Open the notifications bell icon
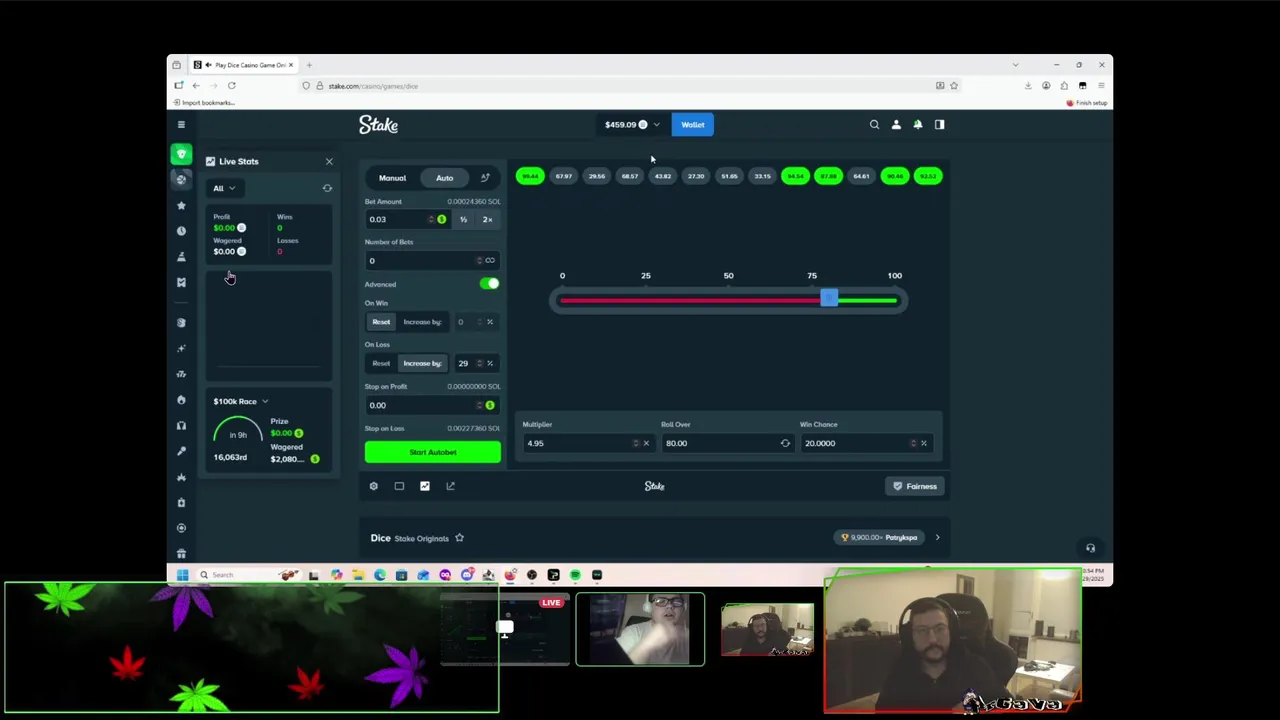The image size is (1280, 720). (918, 125)
